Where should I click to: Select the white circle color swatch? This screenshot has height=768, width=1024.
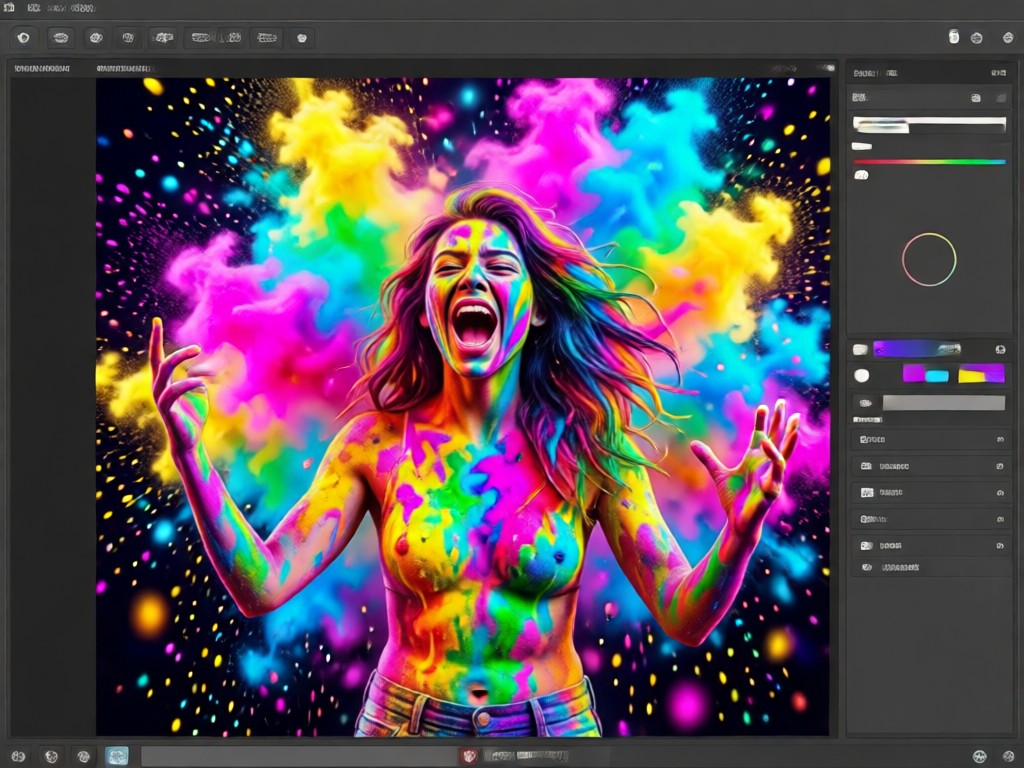pos(862,376)
